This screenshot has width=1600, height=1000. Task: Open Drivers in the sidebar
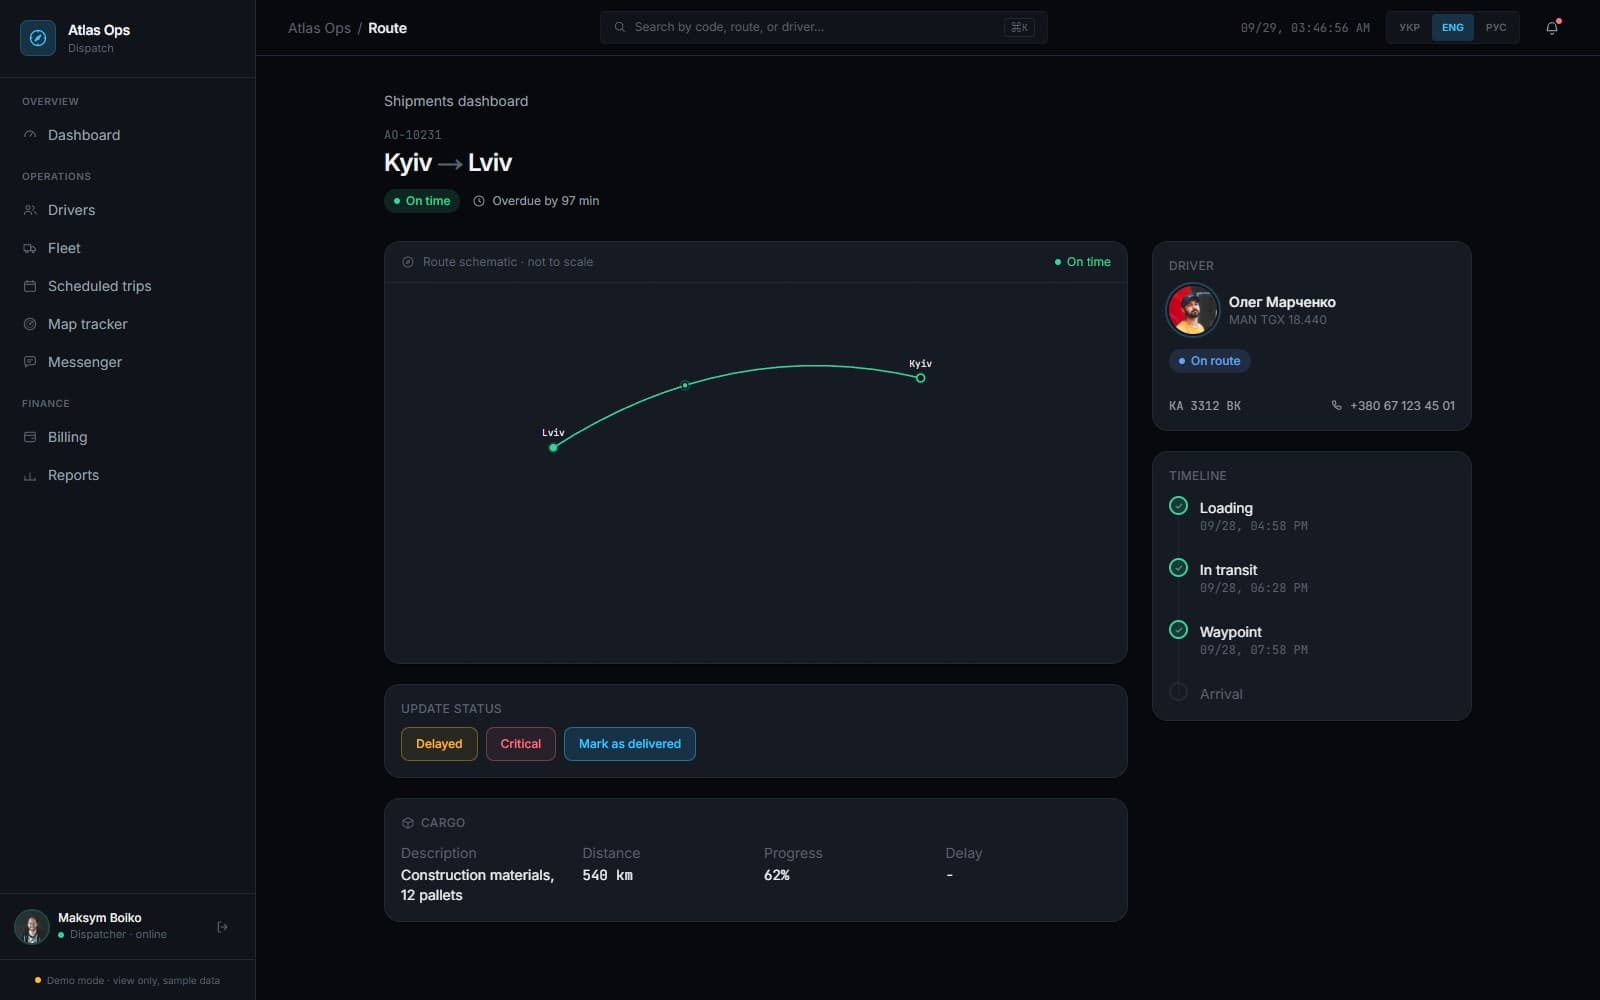pyautogui.click(x=128, y=210)
